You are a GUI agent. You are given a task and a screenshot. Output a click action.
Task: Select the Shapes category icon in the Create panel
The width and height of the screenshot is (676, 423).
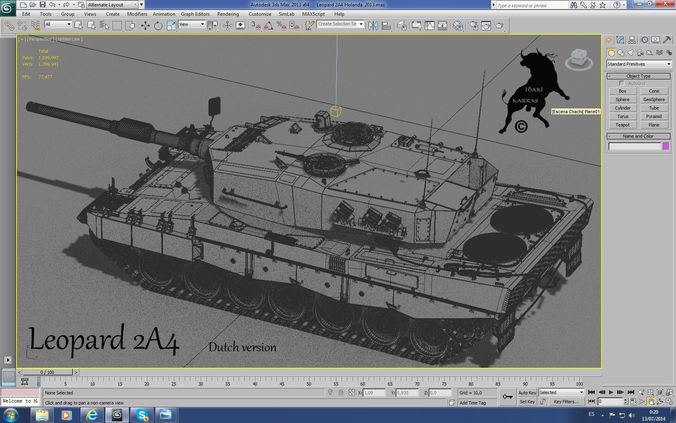coord(621,53)
